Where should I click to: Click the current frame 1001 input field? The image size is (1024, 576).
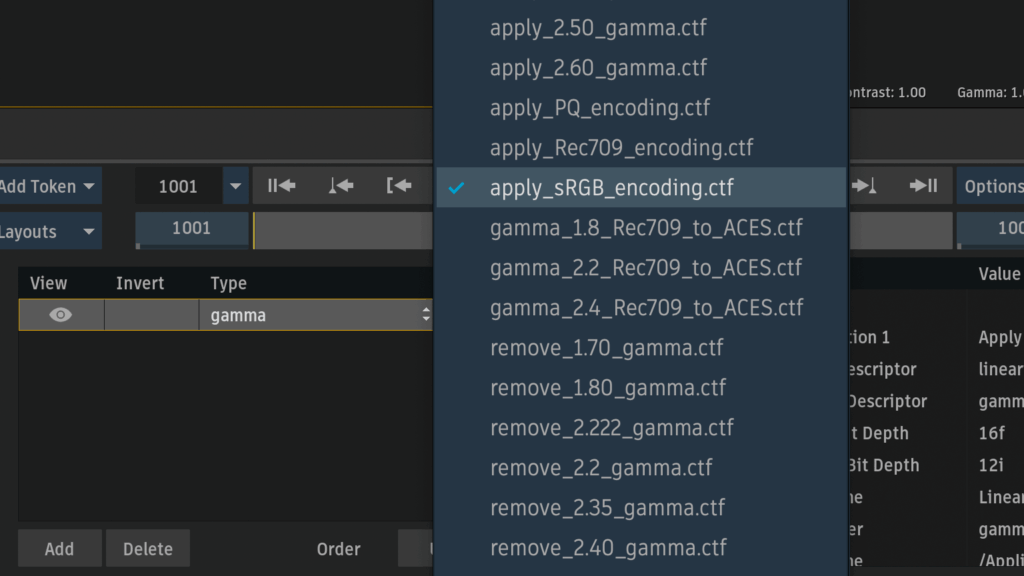178,186
